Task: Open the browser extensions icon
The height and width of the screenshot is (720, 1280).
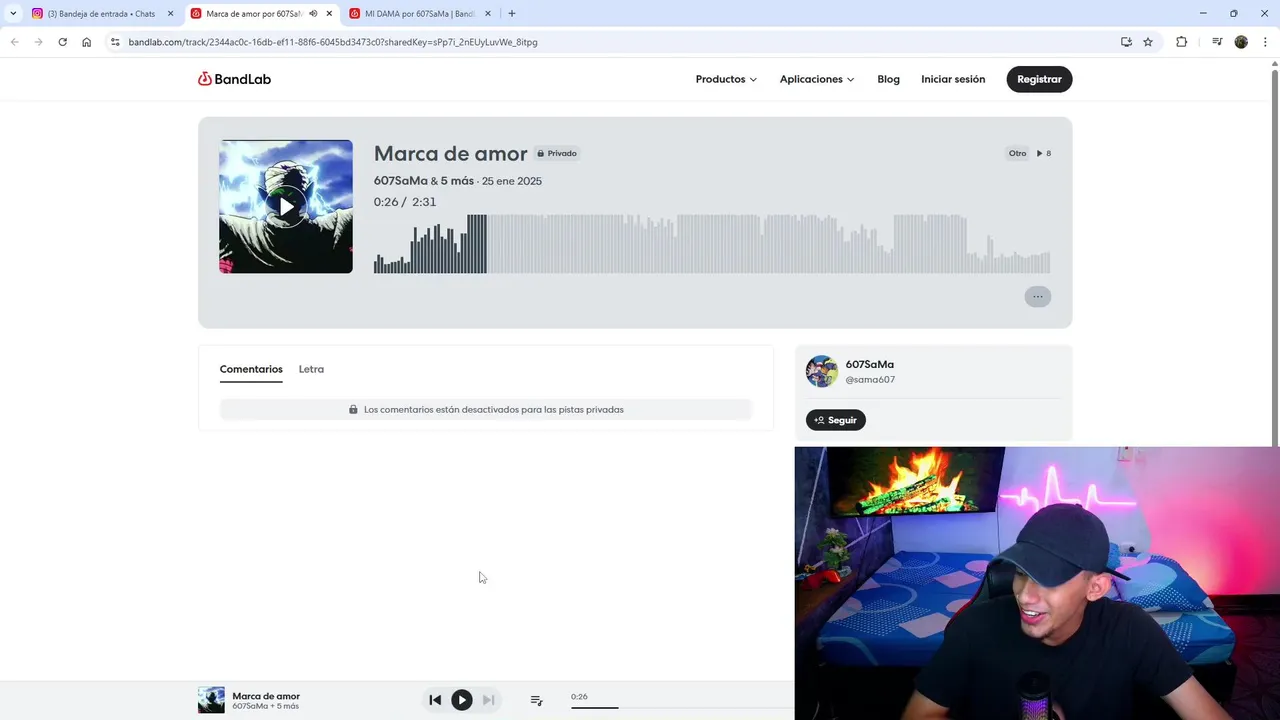Action: [x=1181, y=42]
